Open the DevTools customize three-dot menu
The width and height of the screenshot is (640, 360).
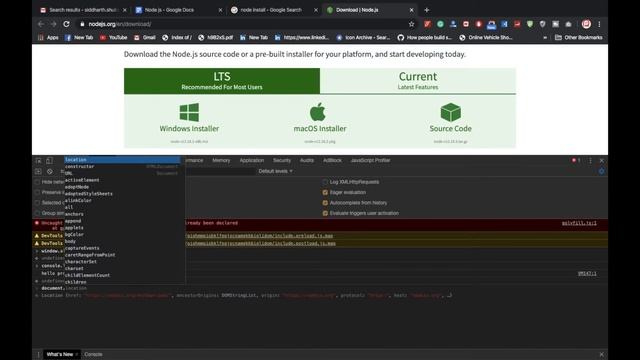[590, 160]
